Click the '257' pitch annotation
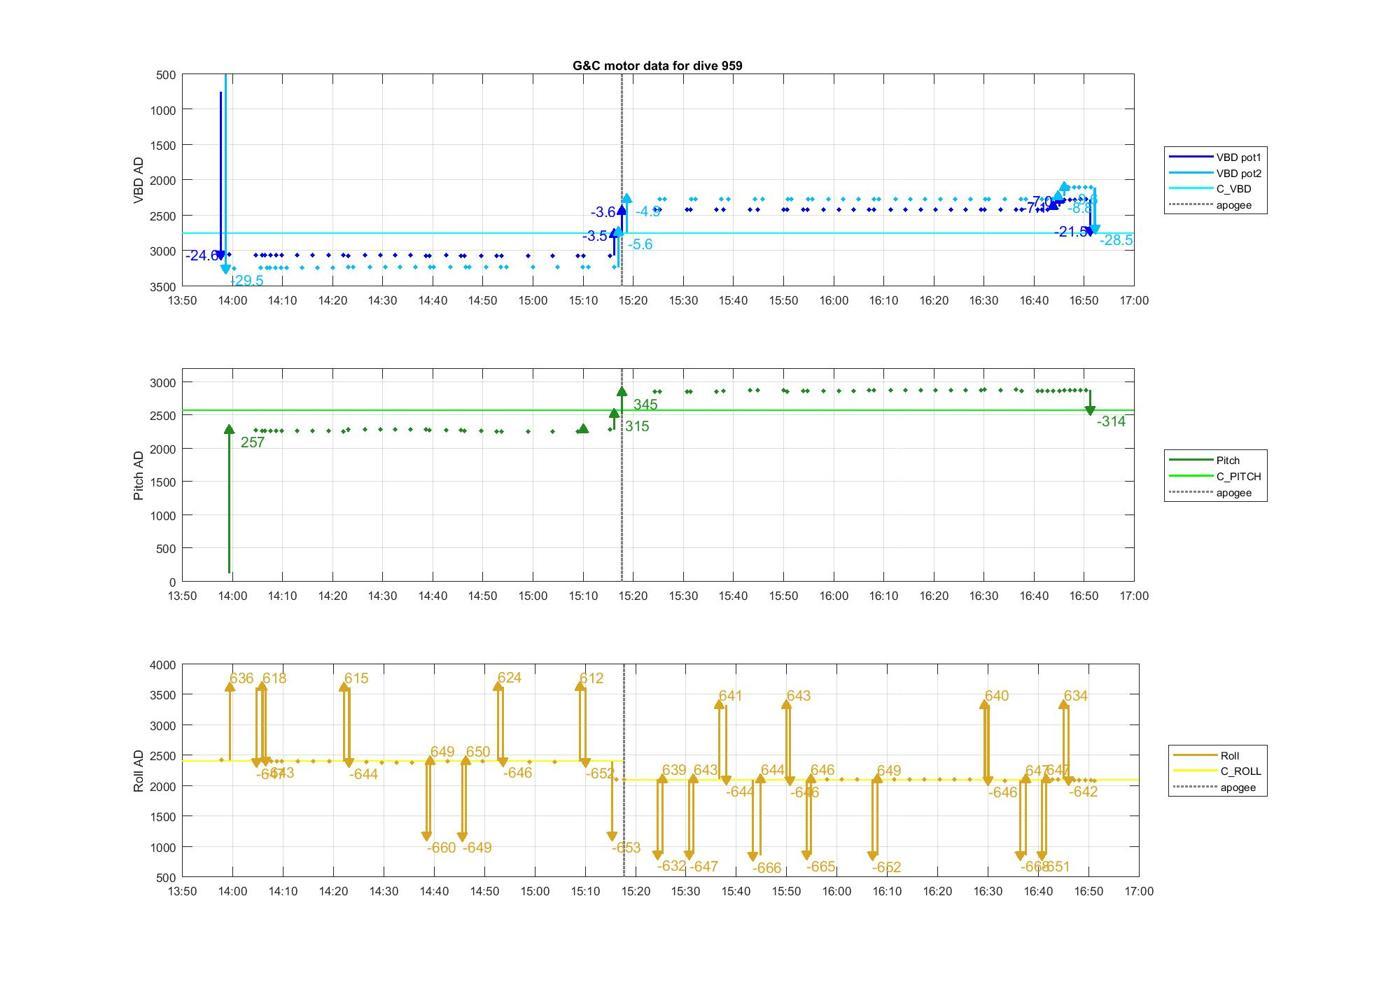Image resolution: width=1400 pixels, height=986 pixels. (253, 443)
